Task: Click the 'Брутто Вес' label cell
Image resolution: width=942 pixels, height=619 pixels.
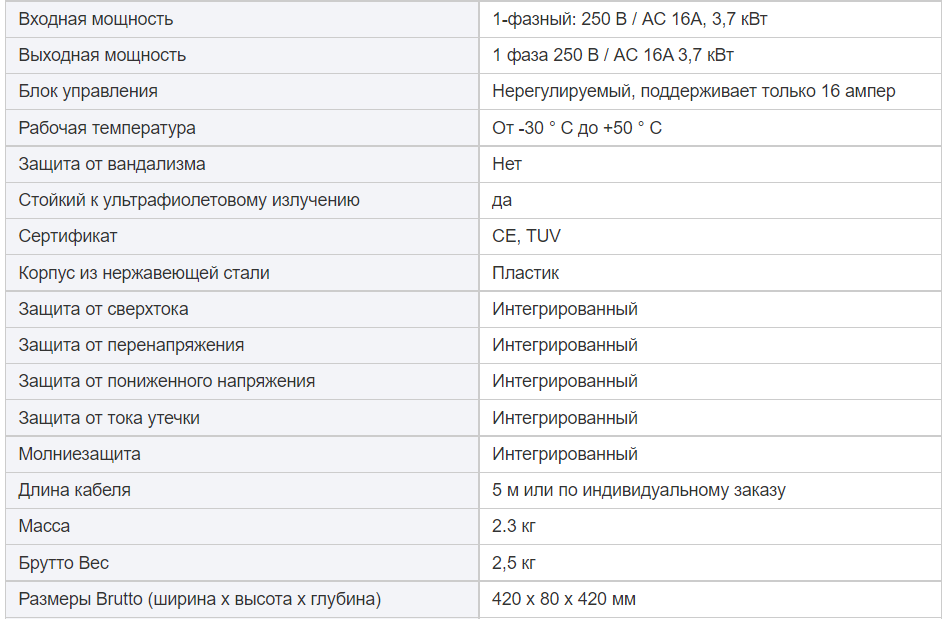Action: tap(242, 563)
